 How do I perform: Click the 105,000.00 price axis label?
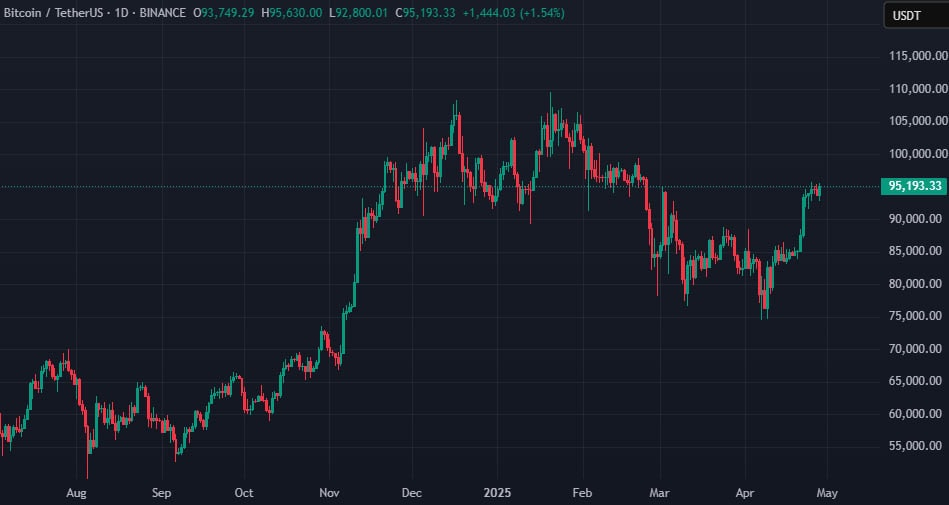click(918, 121)
